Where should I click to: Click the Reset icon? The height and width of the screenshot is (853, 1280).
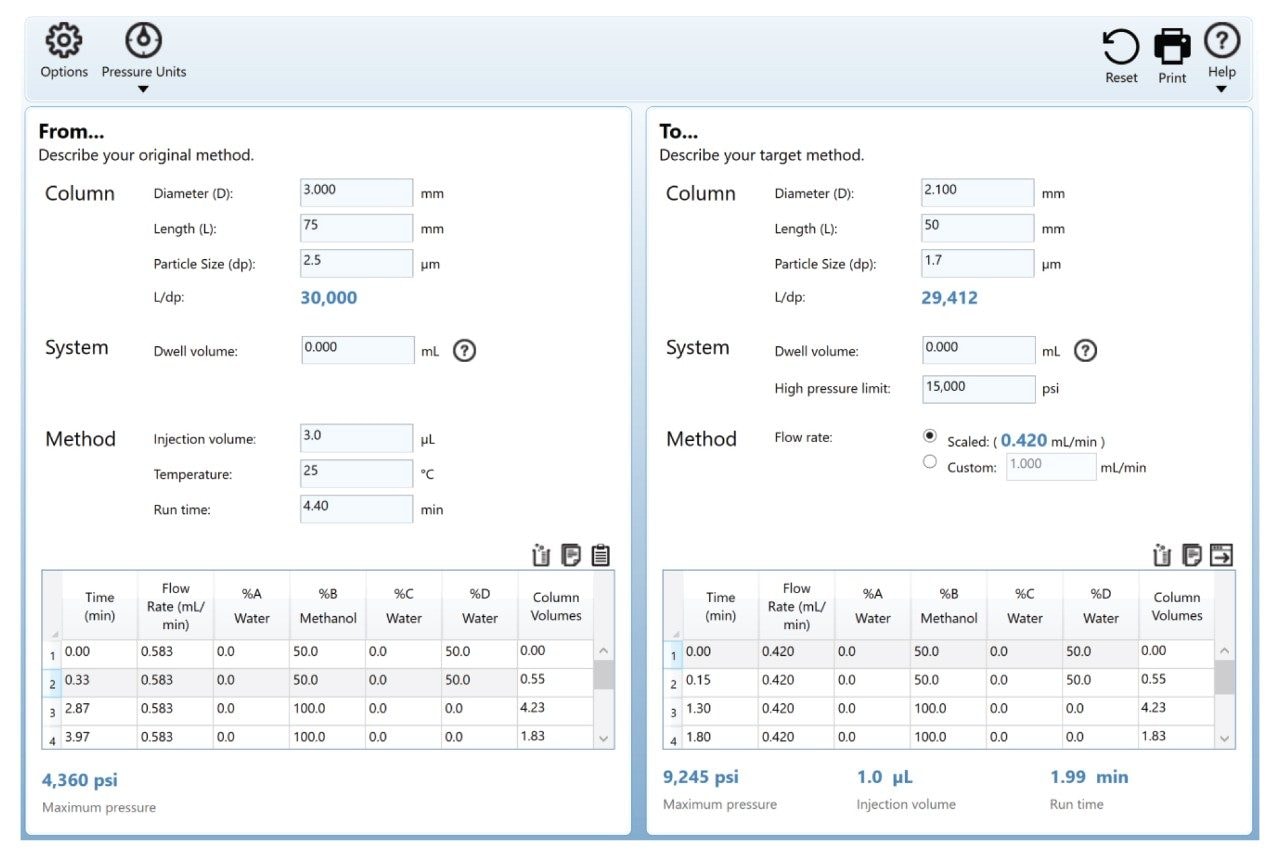pyautogui.click(x=1121, y=46)
